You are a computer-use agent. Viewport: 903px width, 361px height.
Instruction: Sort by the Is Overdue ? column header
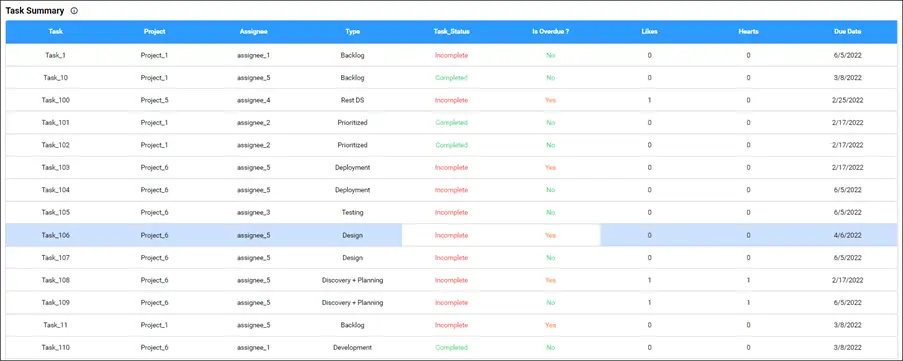pos(551,32)
